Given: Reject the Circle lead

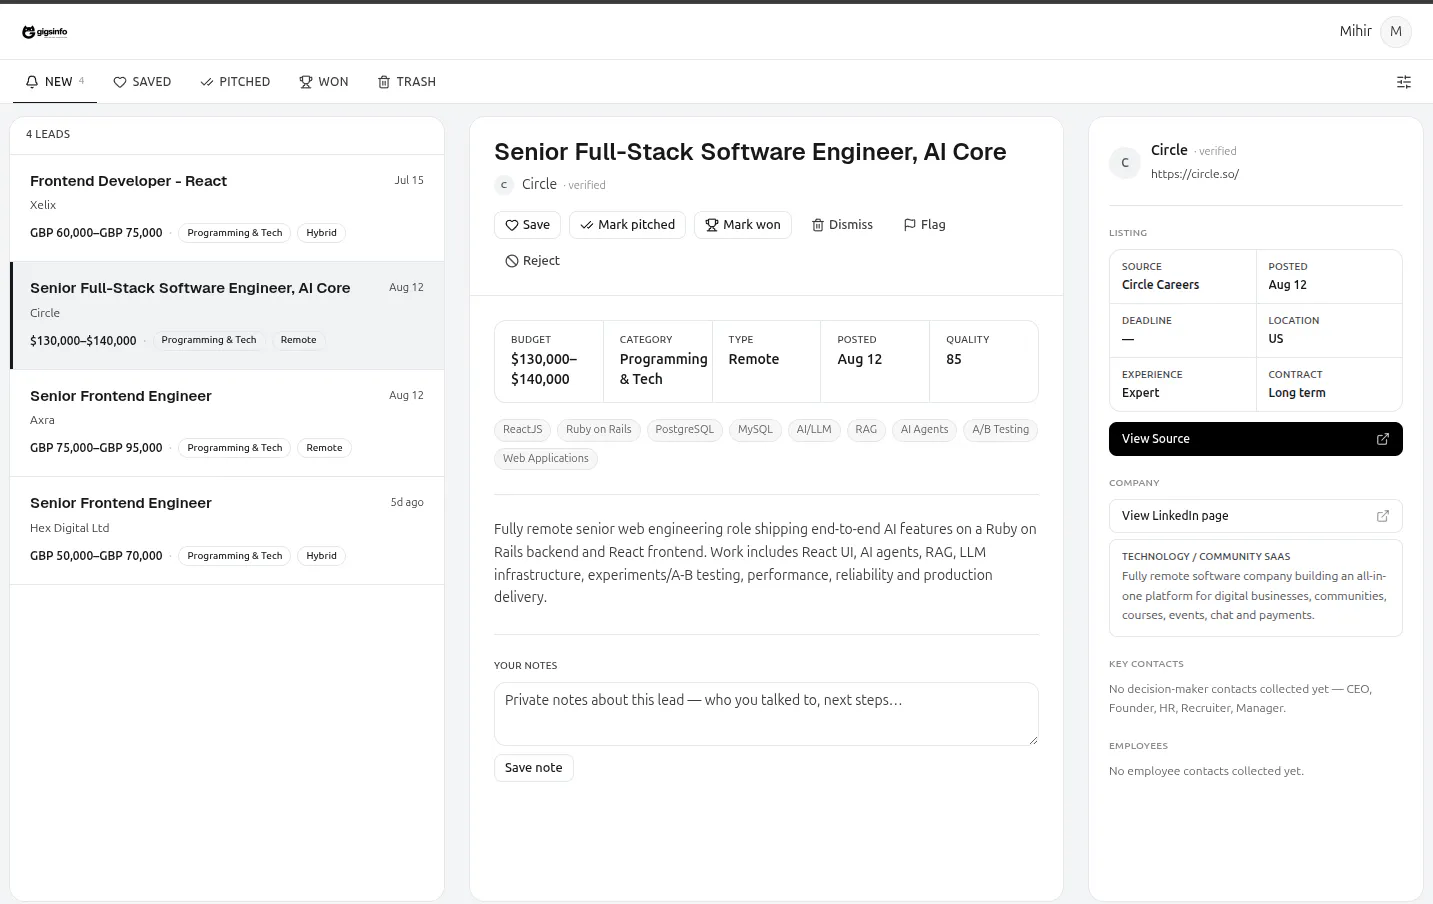Looking at the screenshot, I should tap(532, 261).
